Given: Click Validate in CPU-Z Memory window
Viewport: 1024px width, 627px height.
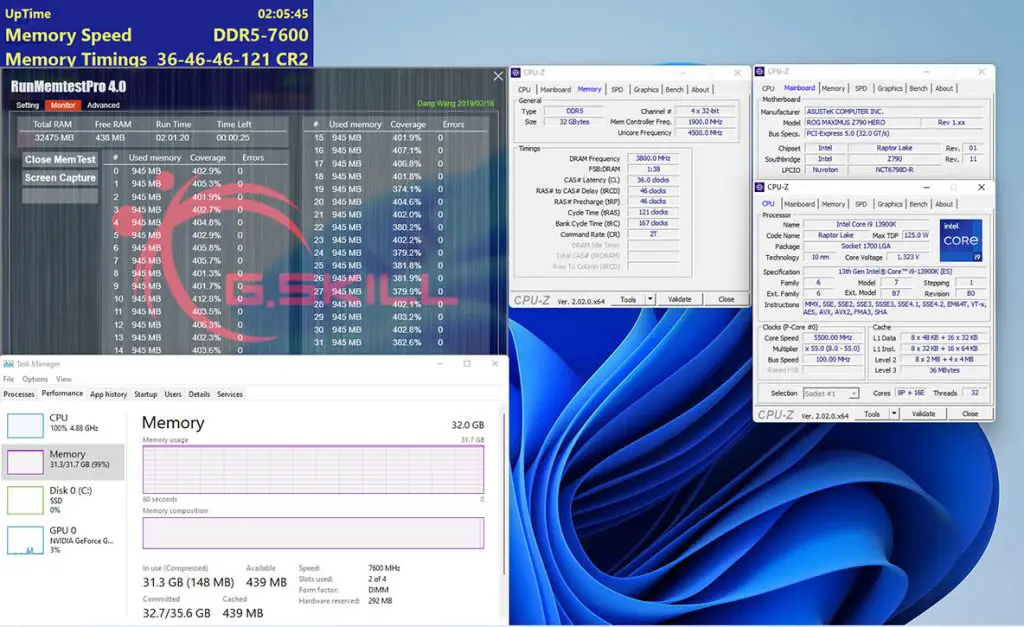Looking at the screenshot, I should (679, 299).
